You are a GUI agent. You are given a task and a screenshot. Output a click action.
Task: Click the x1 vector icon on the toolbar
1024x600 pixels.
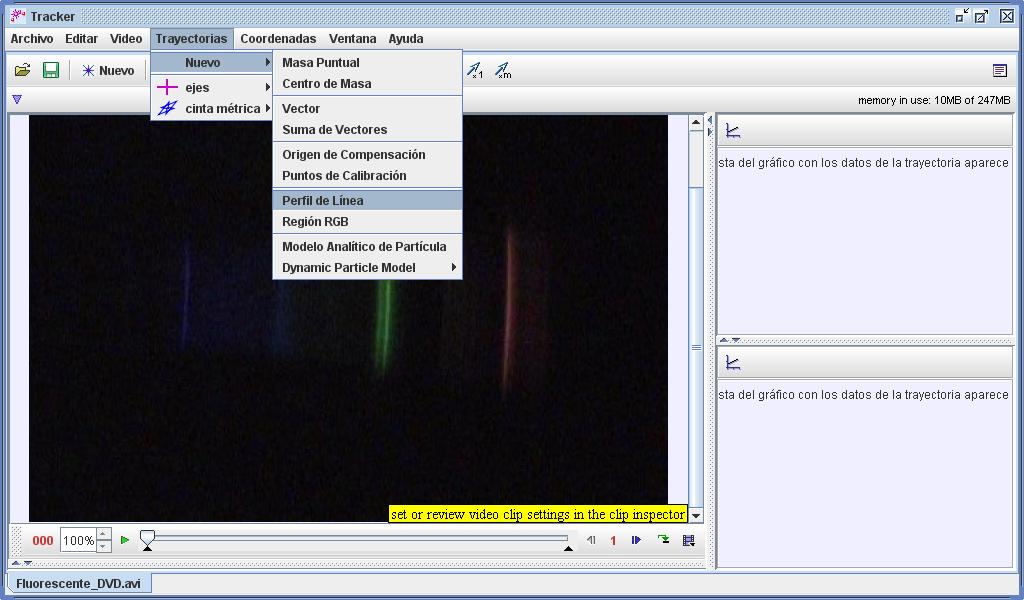tap(473, 70)
